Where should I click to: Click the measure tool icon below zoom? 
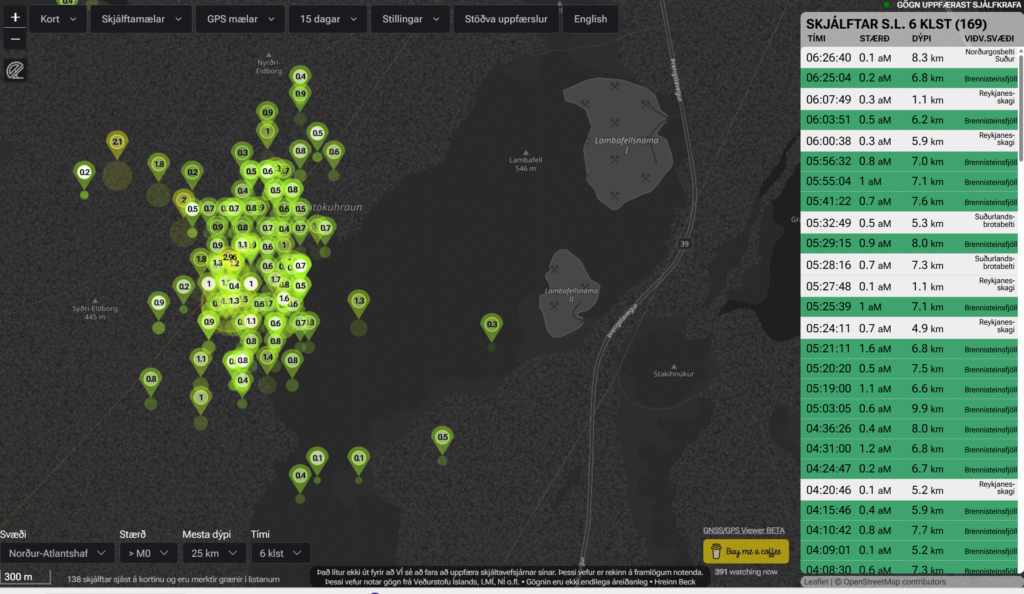(15, 70)
